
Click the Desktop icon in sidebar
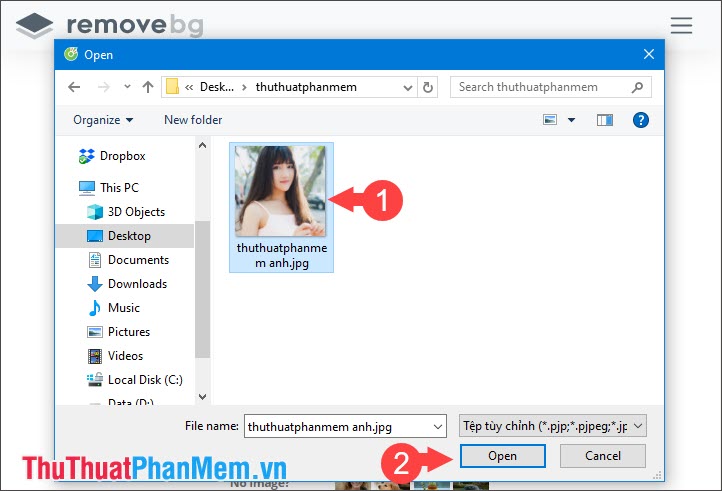(x=95, y=236)
